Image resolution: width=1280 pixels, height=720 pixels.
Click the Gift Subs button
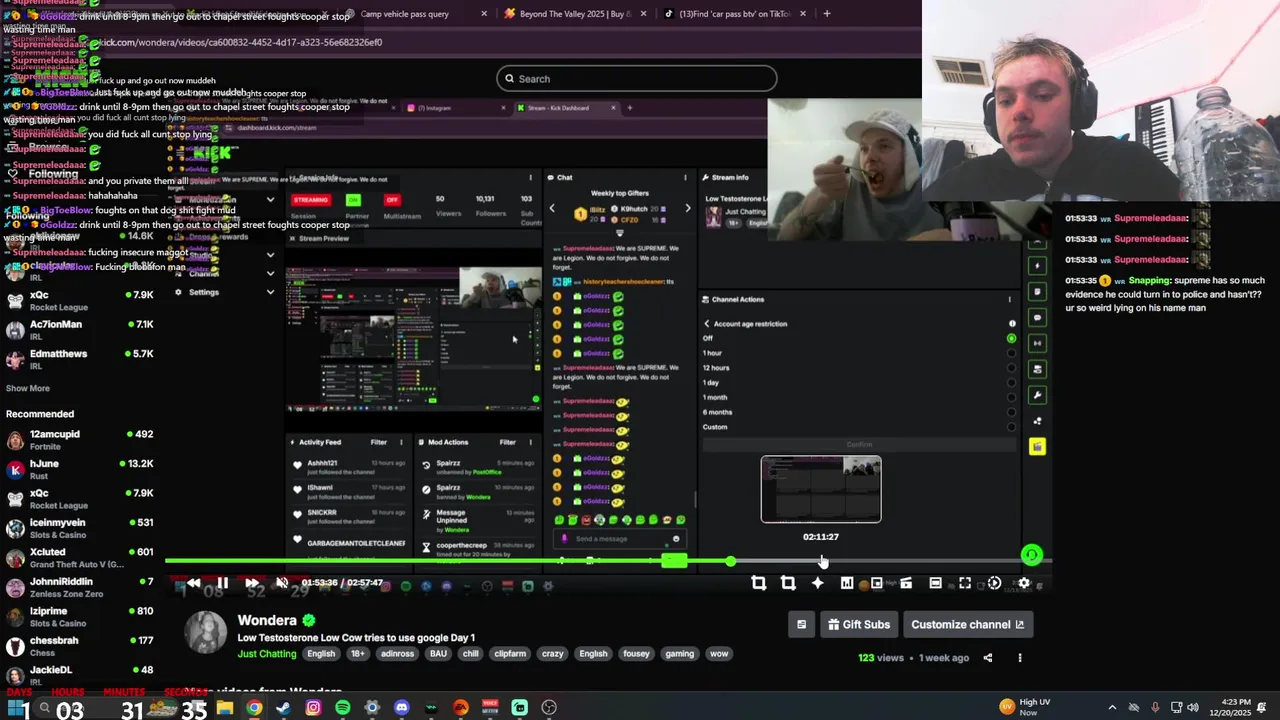tap(859, 624)
